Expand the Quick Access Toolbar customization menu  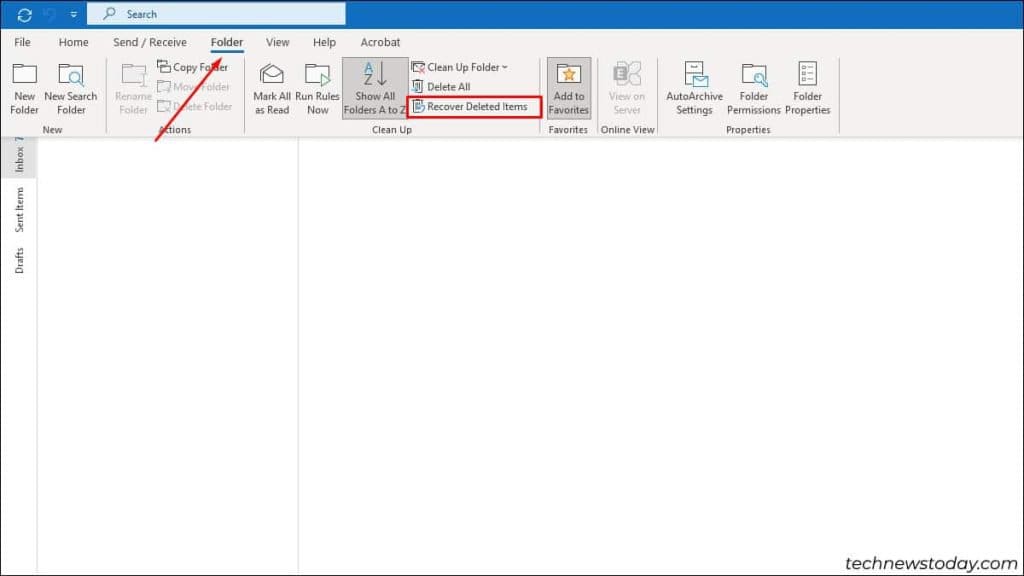(x=72, y=13)
